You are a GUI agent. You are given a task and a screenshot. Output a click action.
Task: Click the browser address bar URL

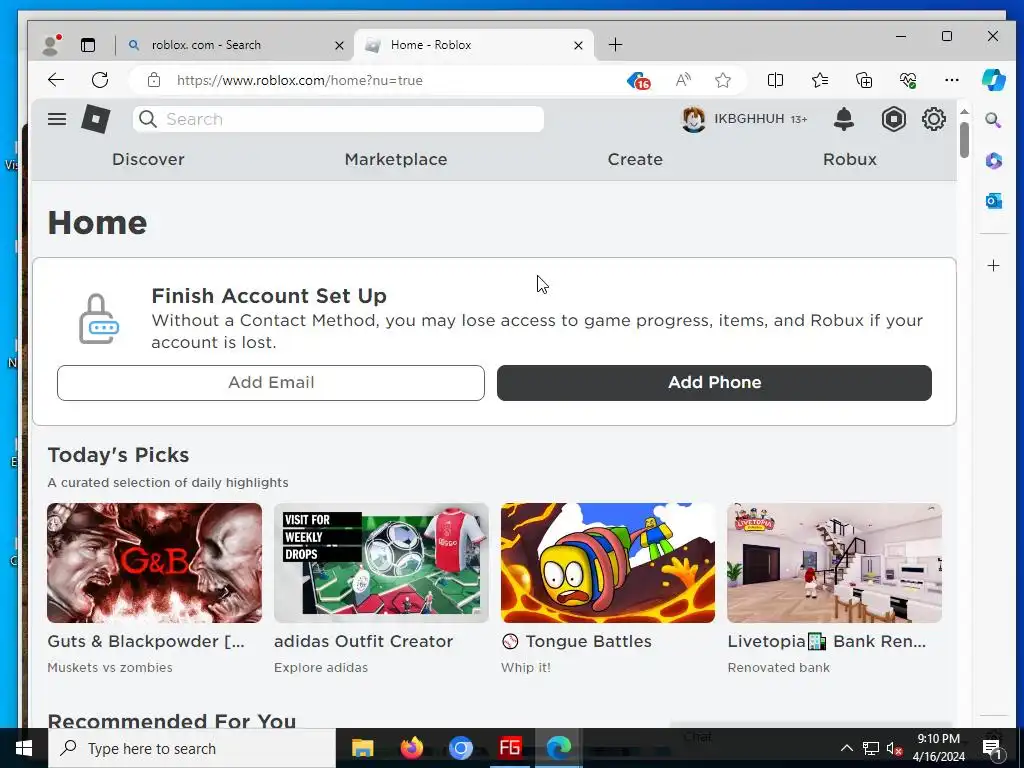click(300, 80)
